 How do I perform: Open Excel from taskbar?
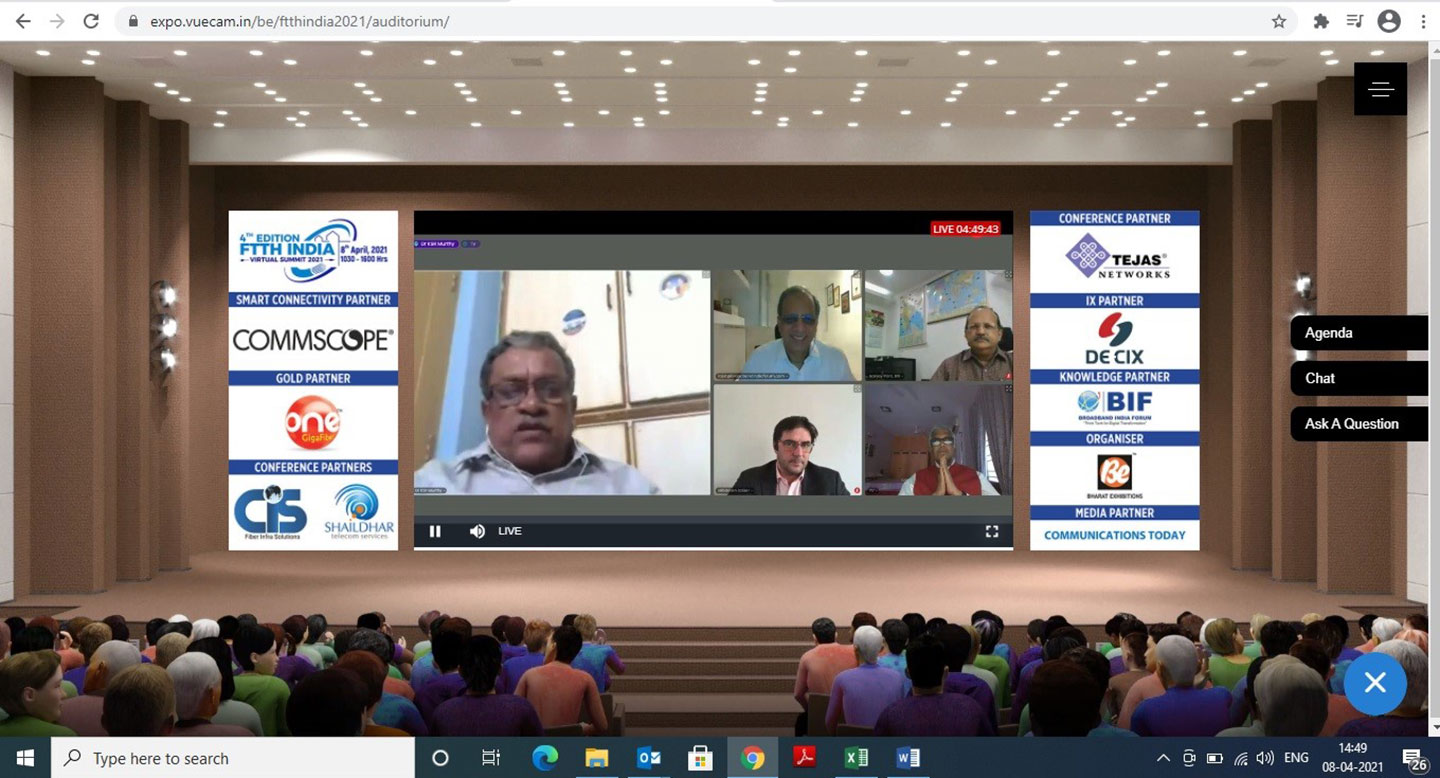[x=857, y=758]
